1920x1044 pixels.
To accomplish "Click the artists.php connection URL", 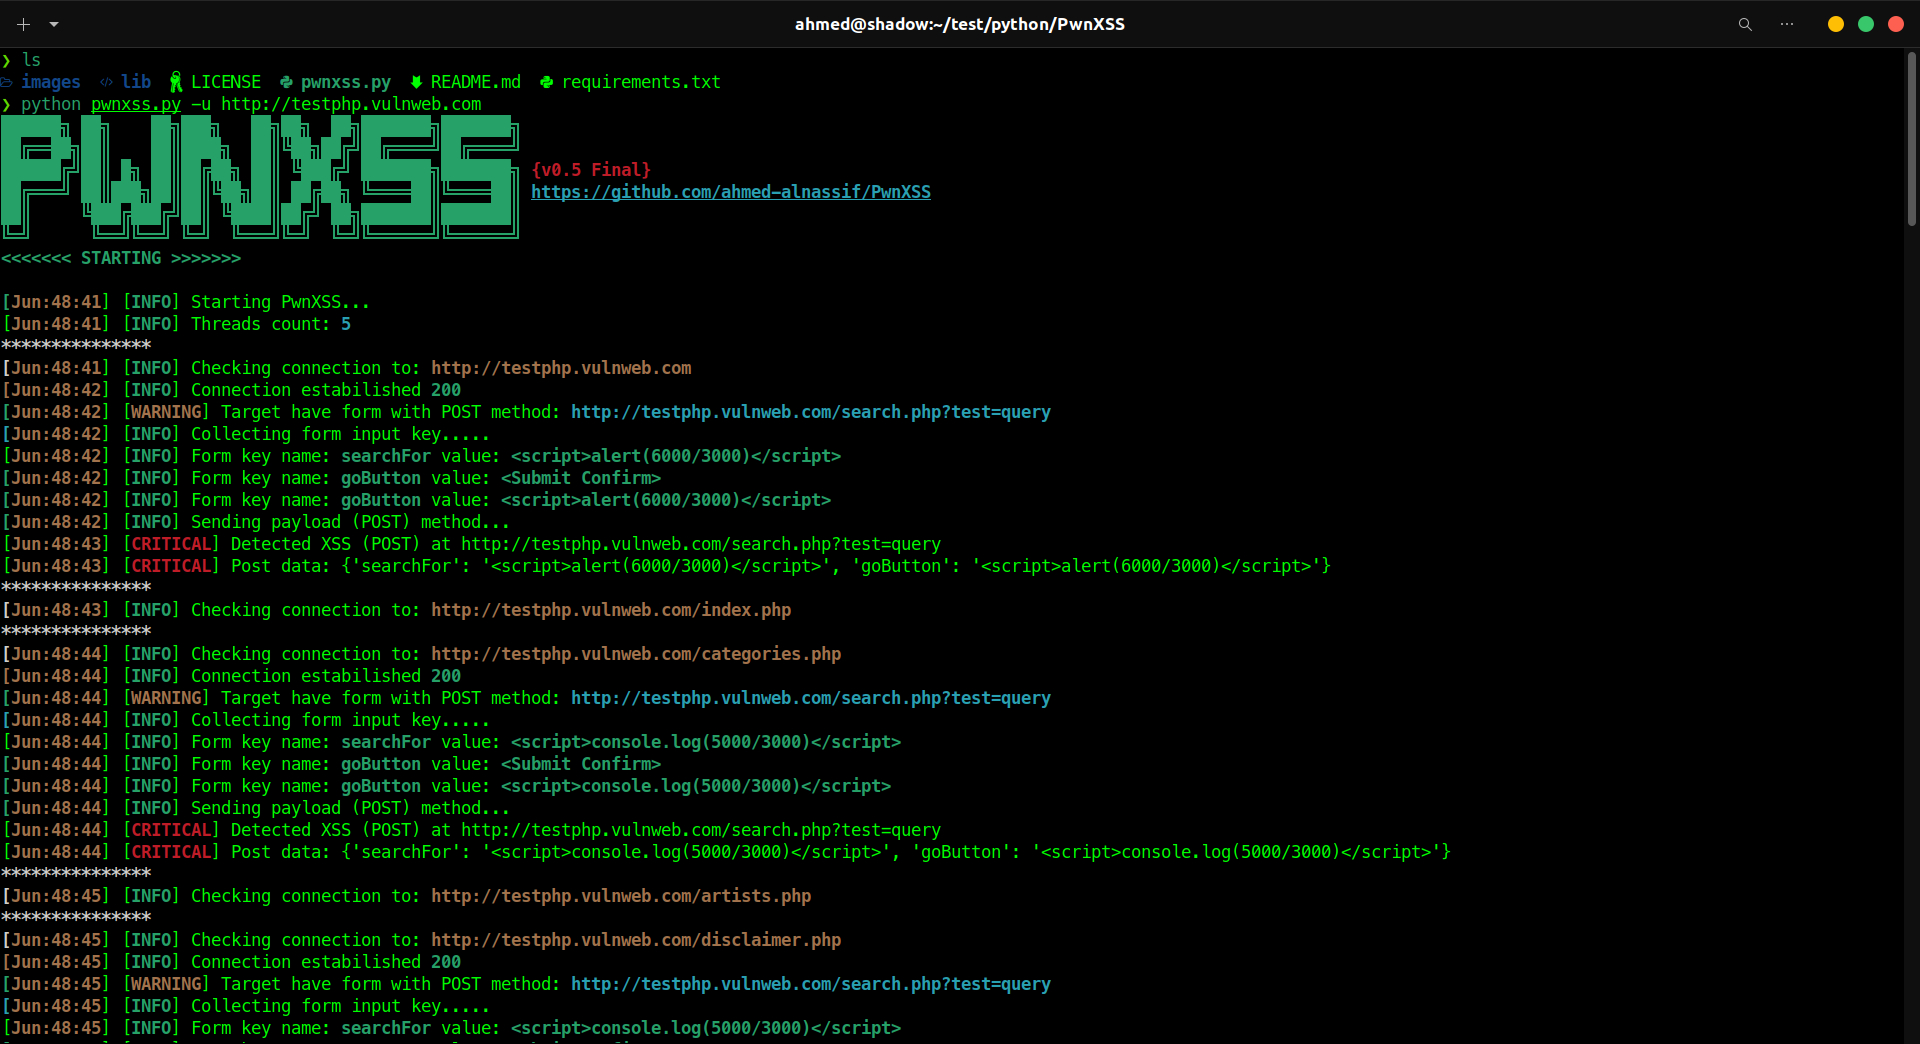I will pyautogui.click(x=621, y=896).
